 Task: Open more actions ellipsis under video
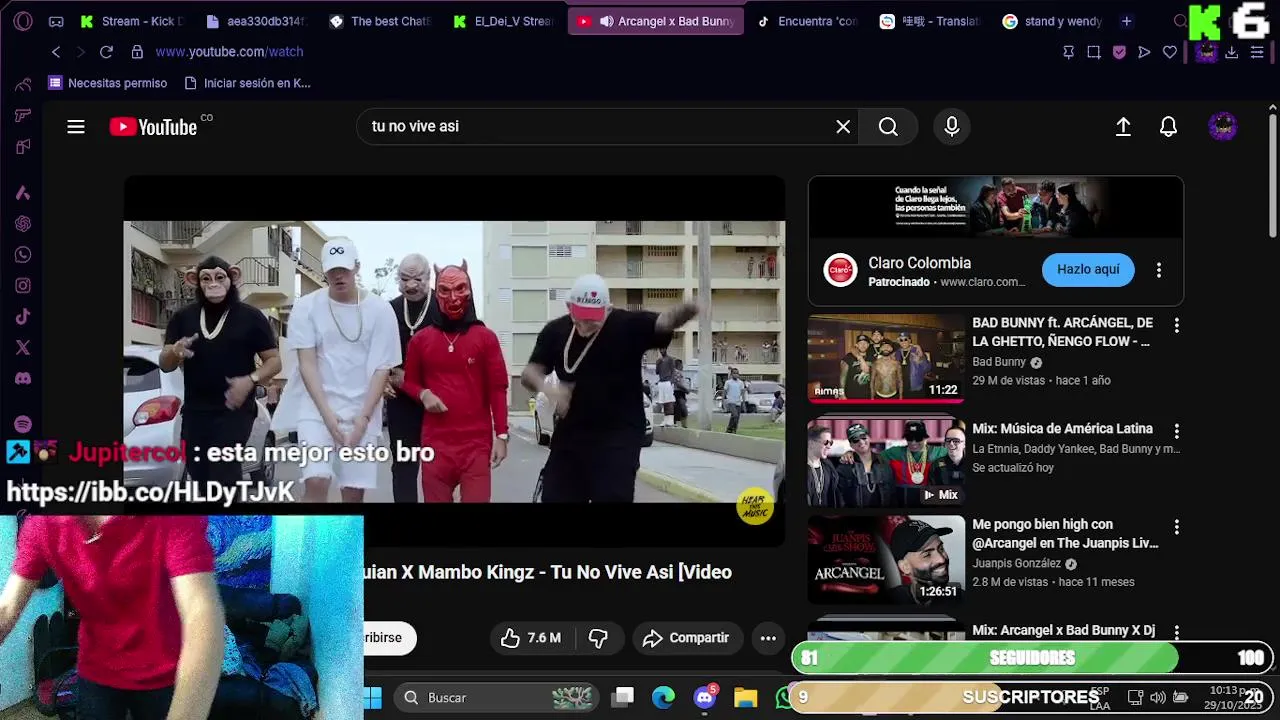[768, 638]
